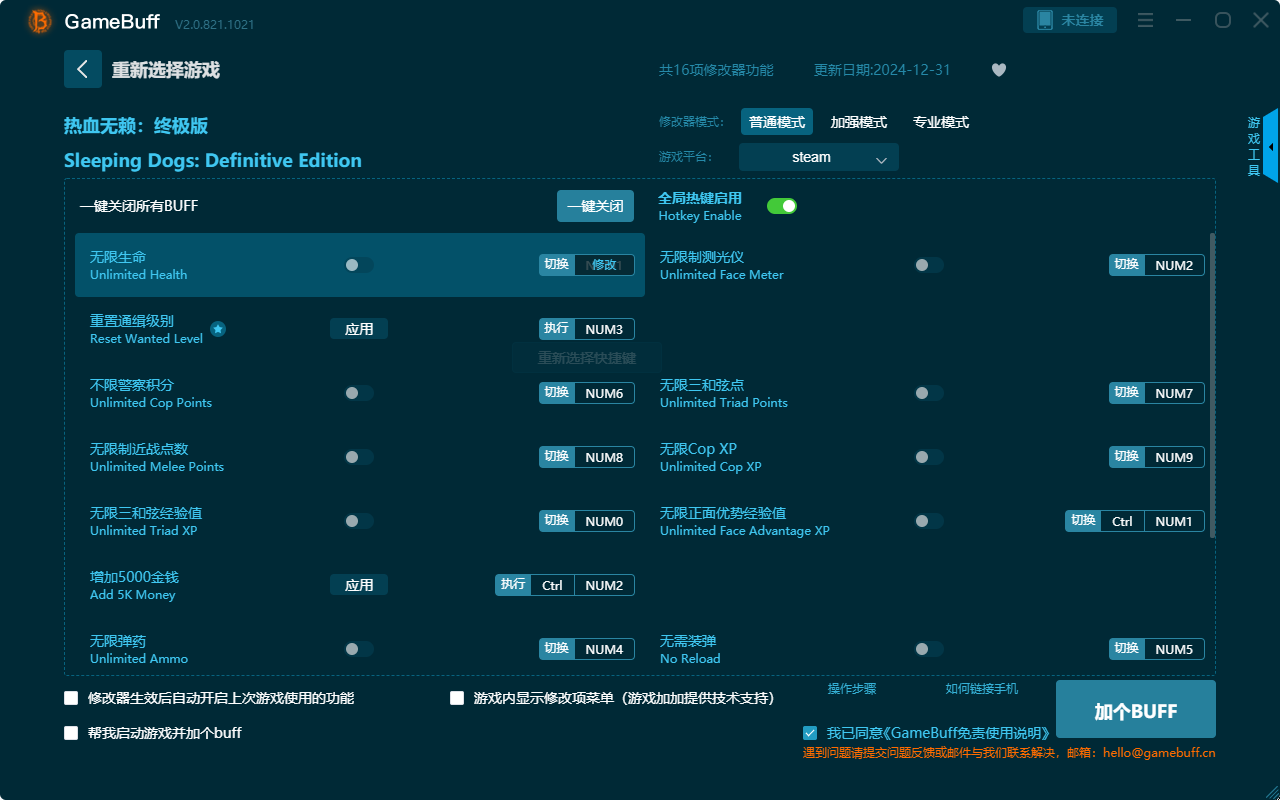
Task: Click the 一键关闭 button to disable all BUFFs
Action: [x=595, y=205]
